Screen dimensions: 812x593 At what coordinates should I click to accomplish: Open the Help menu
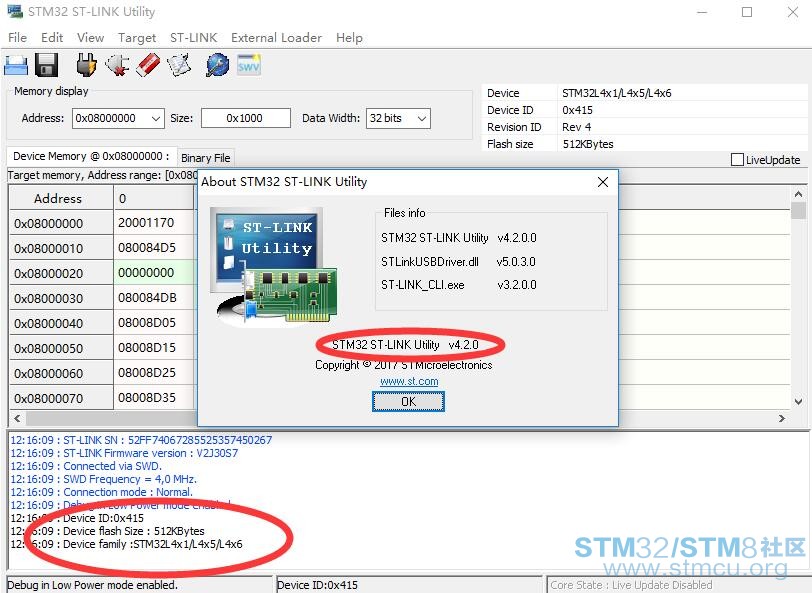coord(349,38)
